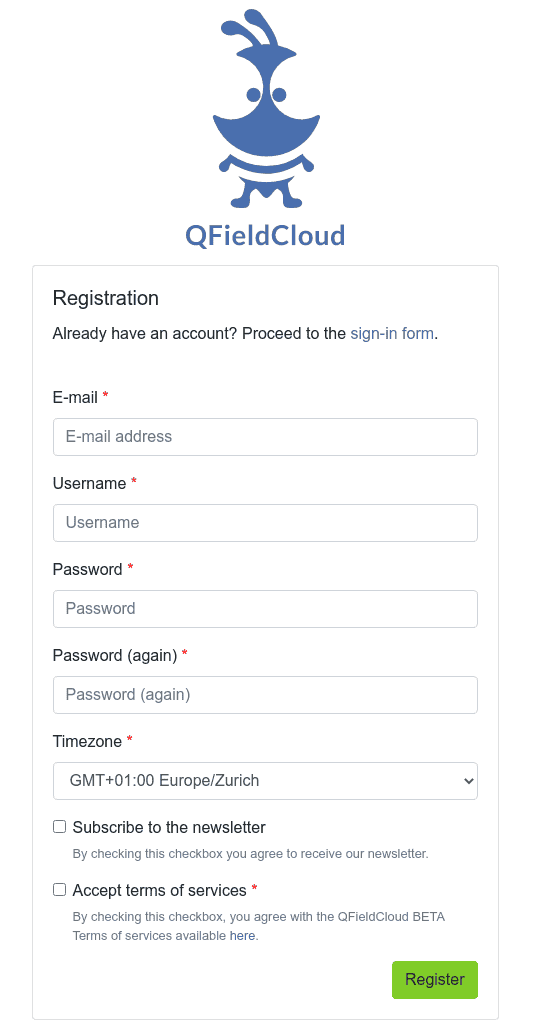539x1036 pixels.
Task: Click the 'Password (again)' label text
Action: pos(115,655)
